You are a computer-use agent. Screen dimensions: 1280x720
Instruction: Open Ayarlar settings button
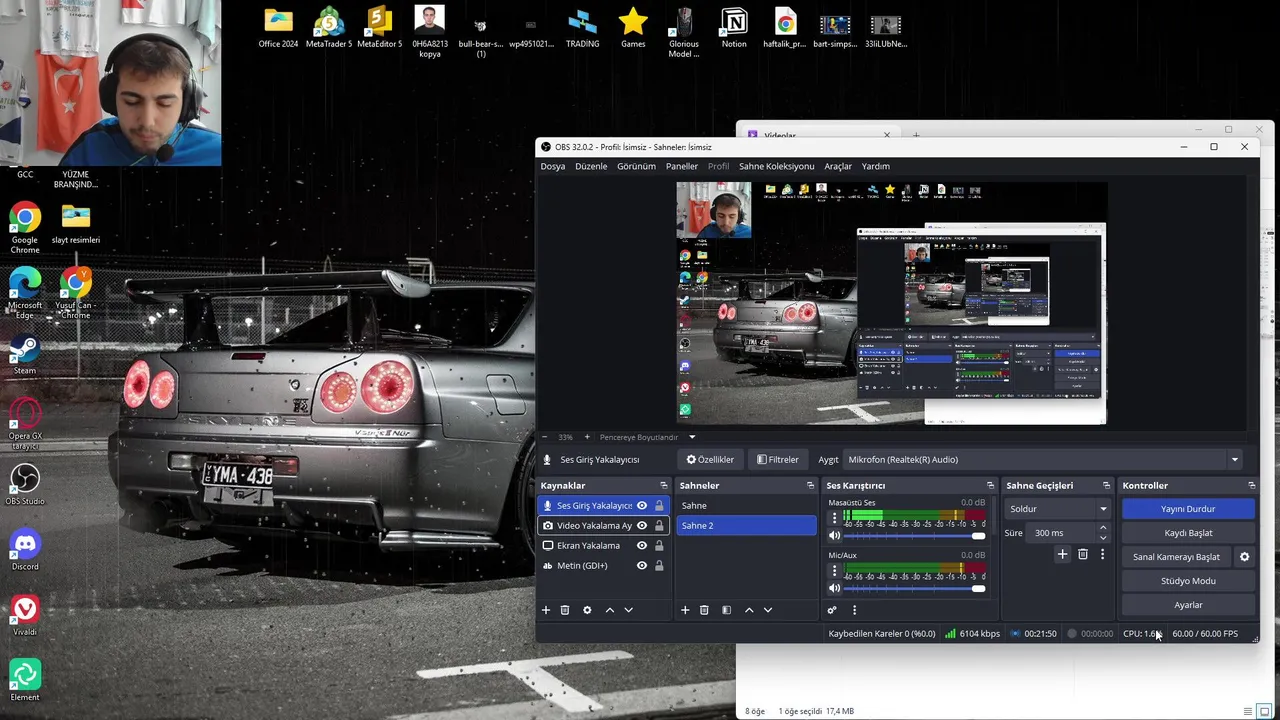click(1188, 605)
